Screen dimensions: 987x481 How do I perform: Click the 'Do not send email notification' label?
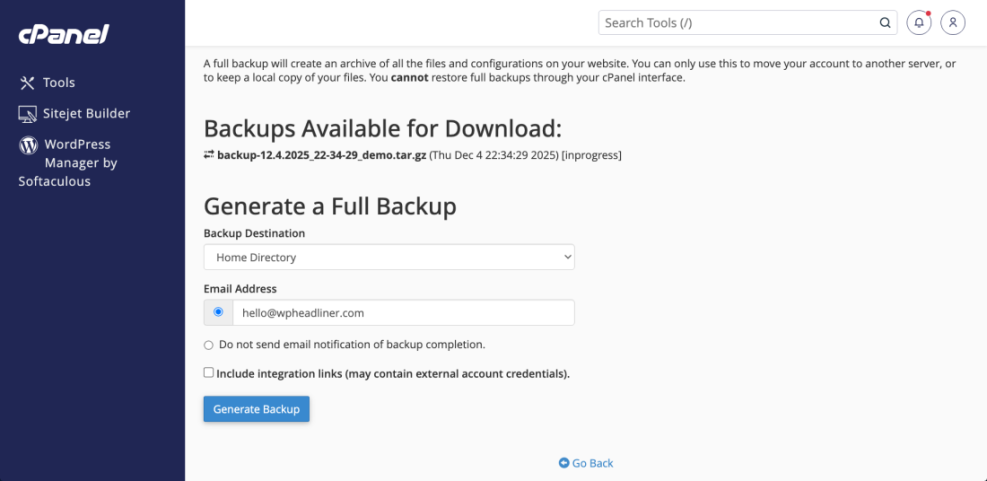(352, 345)
